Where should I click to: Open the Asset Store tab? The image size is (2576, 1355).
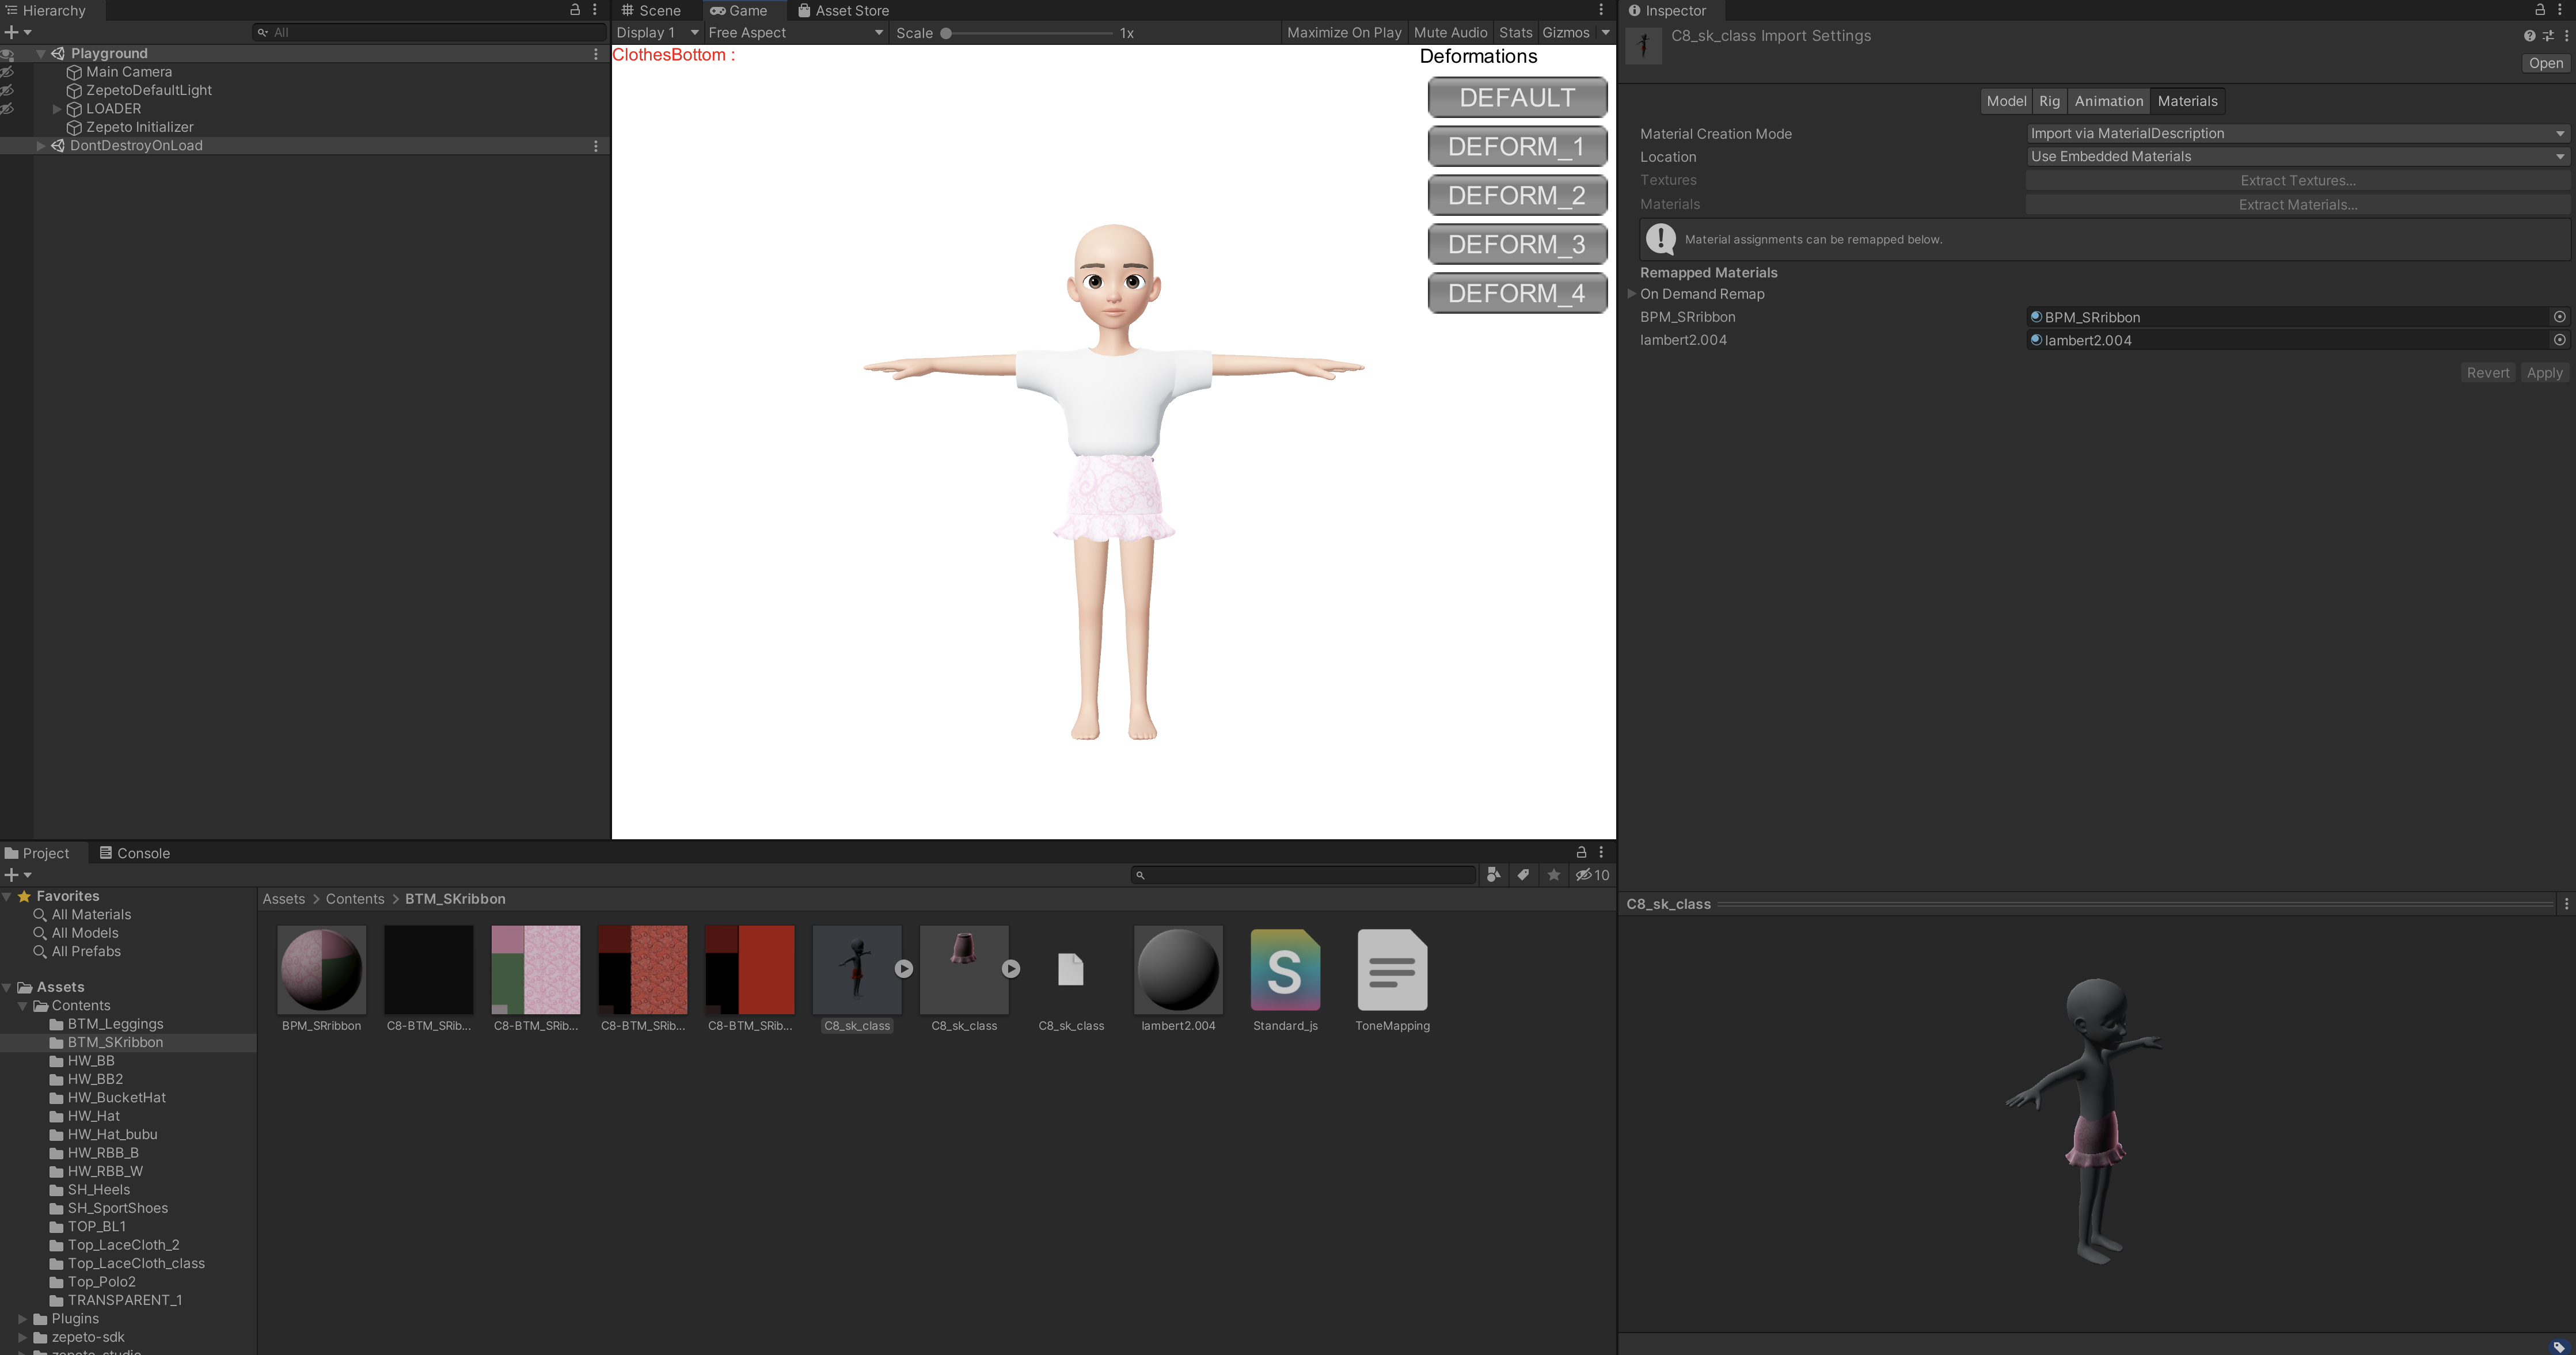point(843,10)
